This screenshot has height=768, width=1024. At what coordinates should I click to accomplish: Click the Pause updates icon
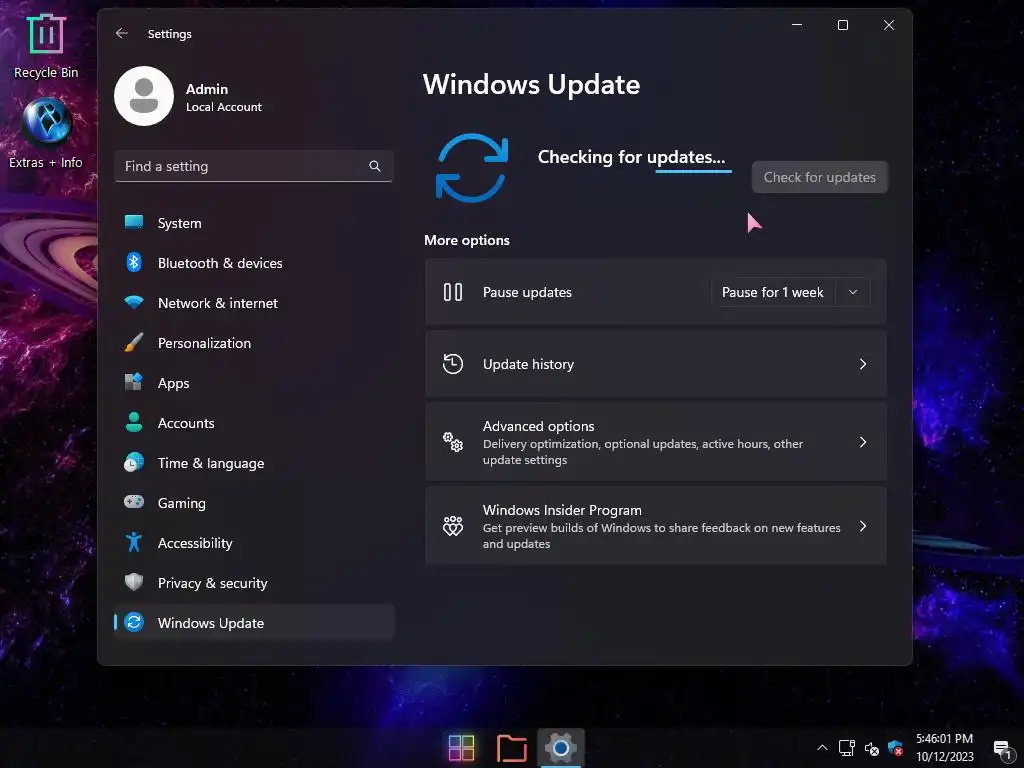(x=453, y=292)
